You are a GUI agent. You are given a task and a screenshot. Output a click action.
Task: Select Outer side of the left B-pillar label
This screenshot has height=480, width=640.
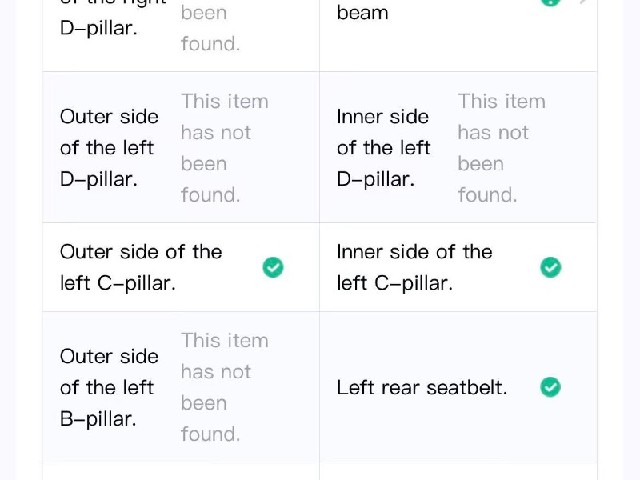(109, 387)
